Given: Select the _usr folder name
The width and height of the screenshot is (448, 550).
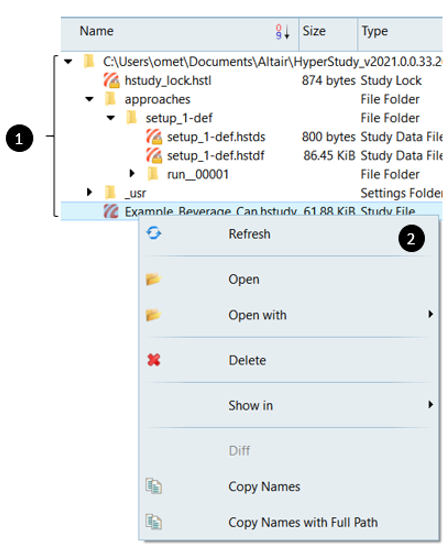Looking at the screenshot, I should coord(135,193).
